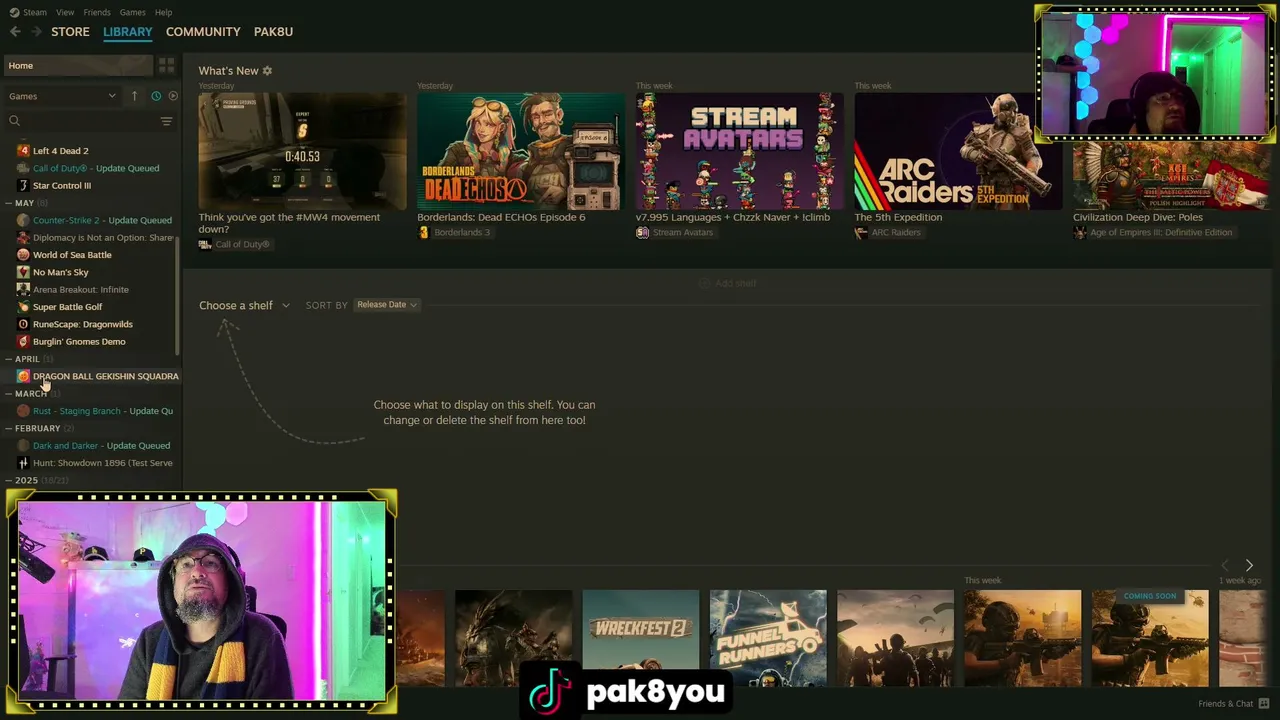Open Friends & Chat icon

[1264, 703]
